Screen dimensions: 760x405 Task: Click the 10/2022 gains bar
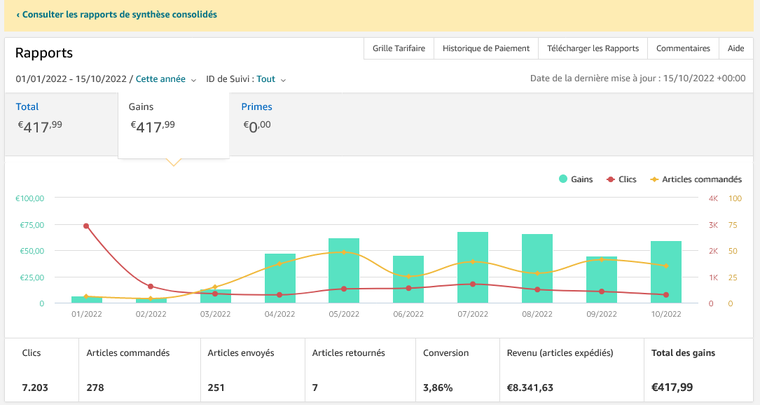tap(666, 272)
